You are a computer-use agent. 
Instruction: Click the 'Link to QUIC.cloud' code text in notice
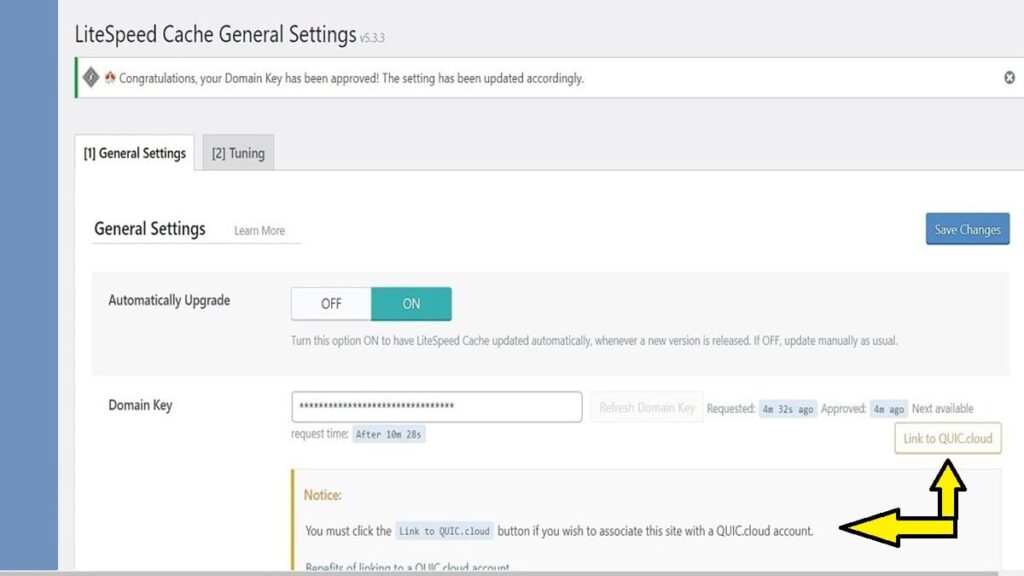[x=444, y=531]
